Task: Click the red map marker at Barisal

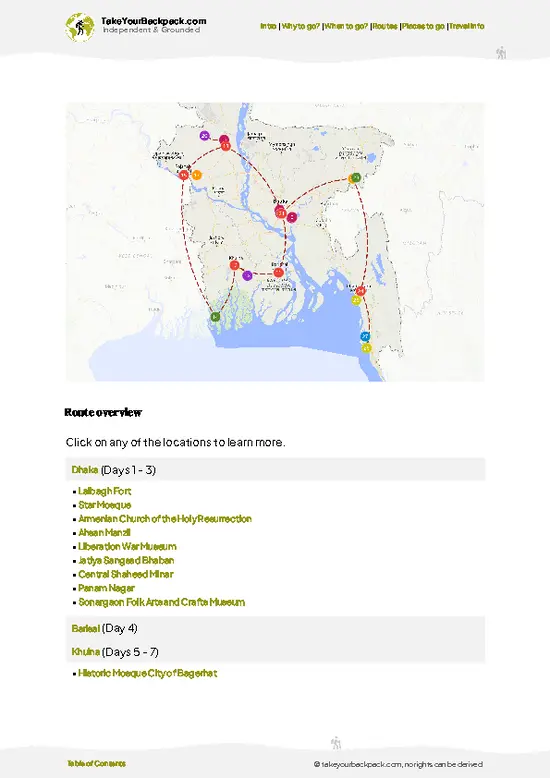Action: pos(279,272)
